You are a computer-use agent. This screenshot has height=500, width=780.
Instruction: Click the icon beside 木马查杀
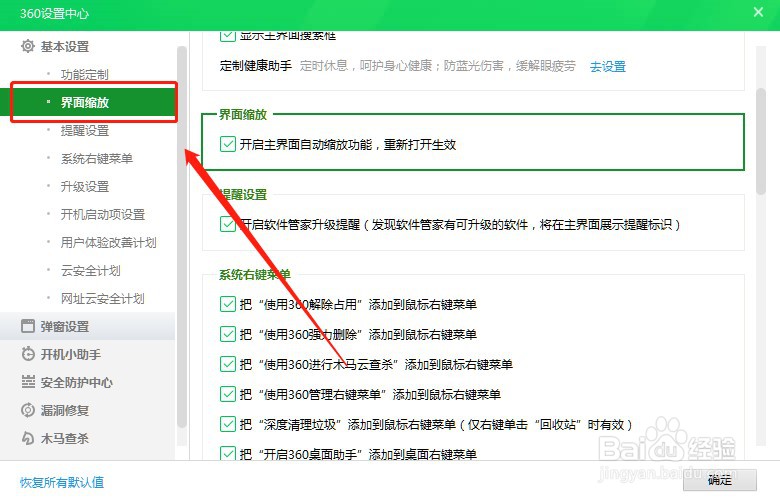click(x=28, y=438)
